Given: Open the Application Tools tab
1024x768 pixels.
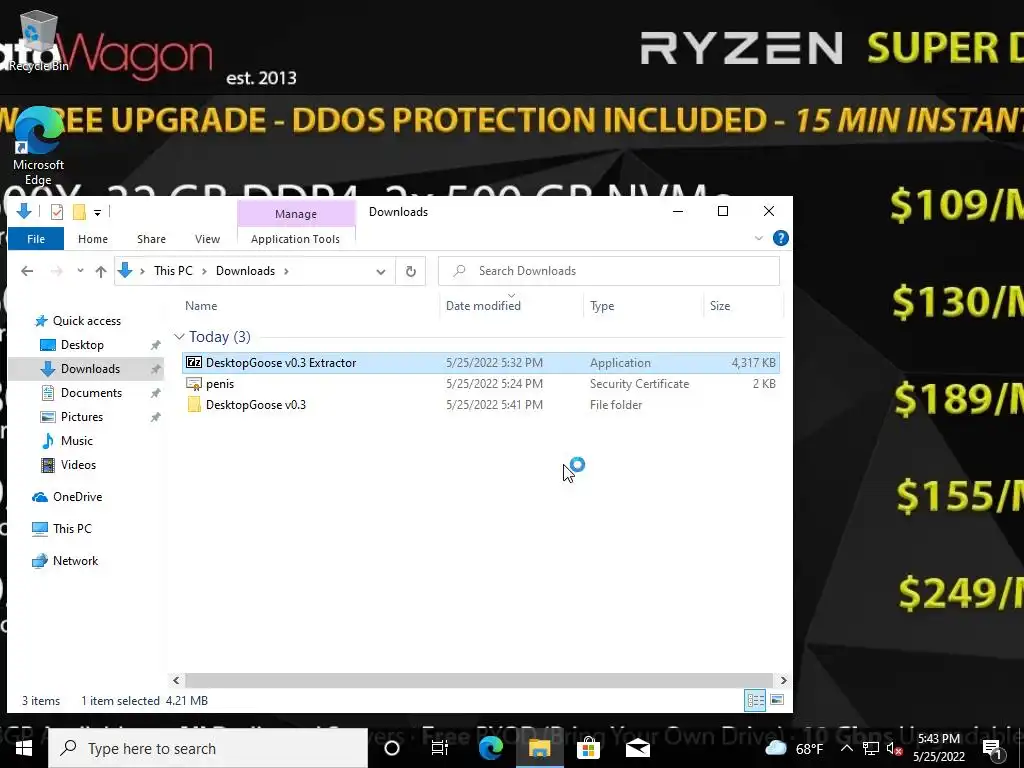Looking at the screenshot, I should (x=295, y=239).
